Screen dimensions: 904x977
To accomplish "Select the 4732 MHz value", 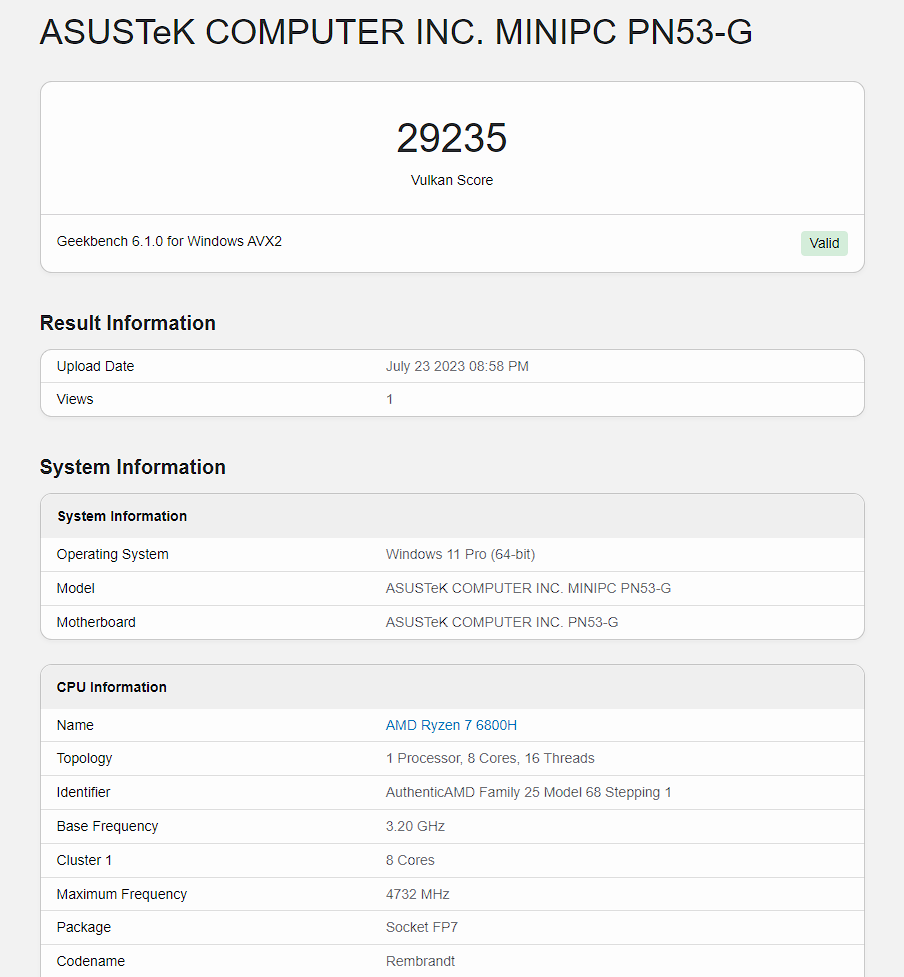I will pos(417,894).
